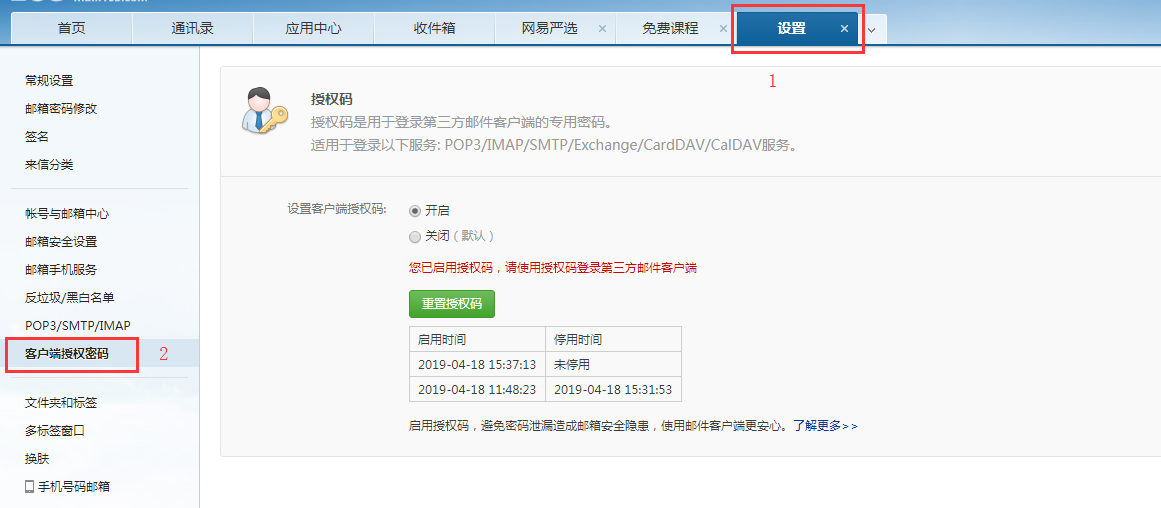
Task: Open 常规设置 in sidebar
Action: [x=49, y=81]
